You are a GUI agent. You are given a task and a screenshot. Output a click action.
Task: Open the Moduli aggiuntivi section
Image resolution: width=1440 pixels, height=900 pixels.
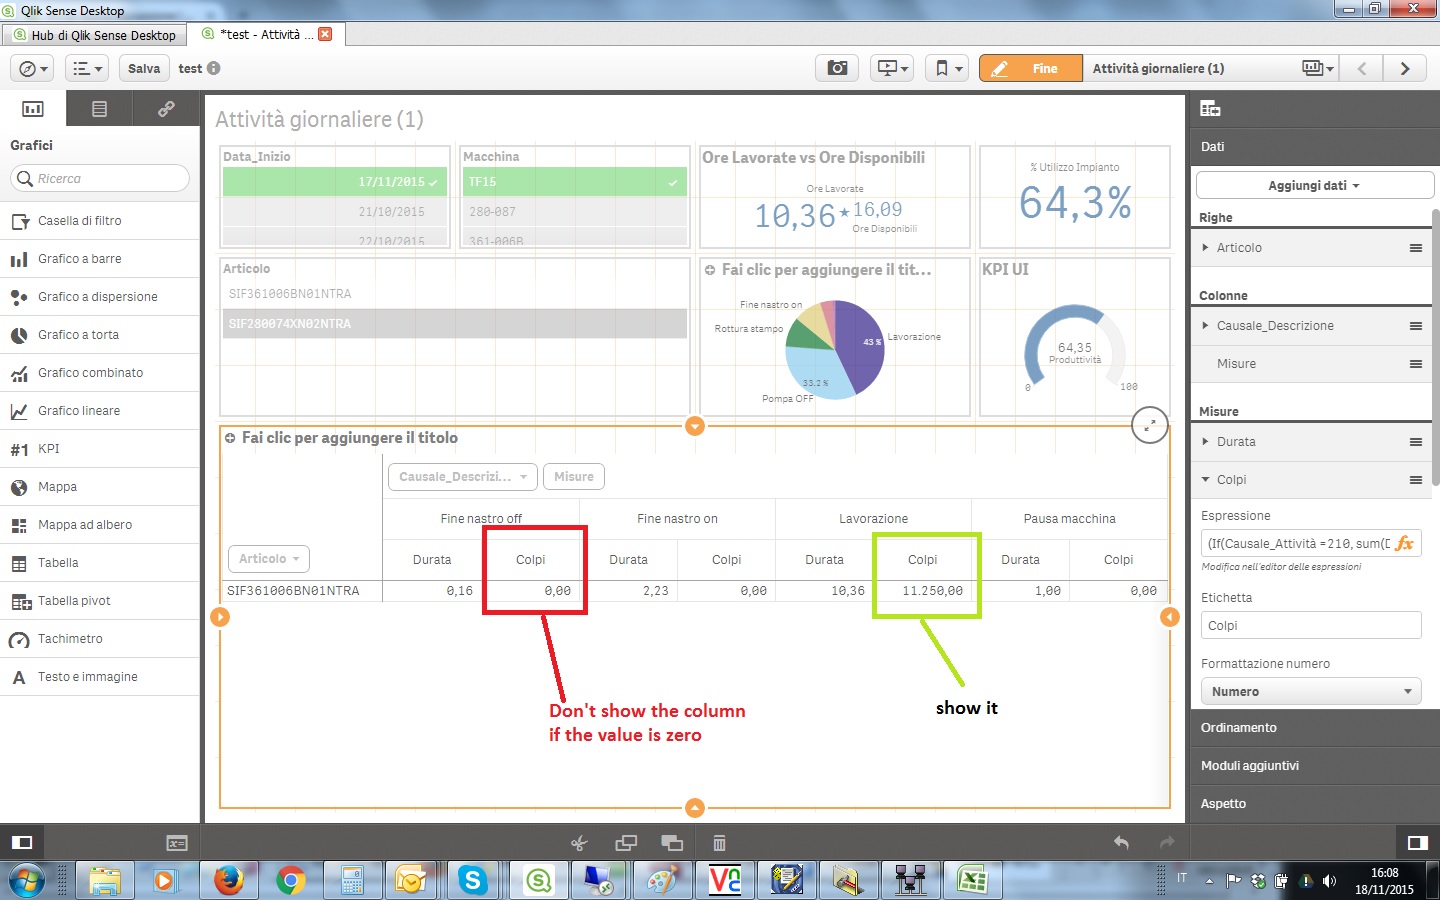pos(1314,766)
